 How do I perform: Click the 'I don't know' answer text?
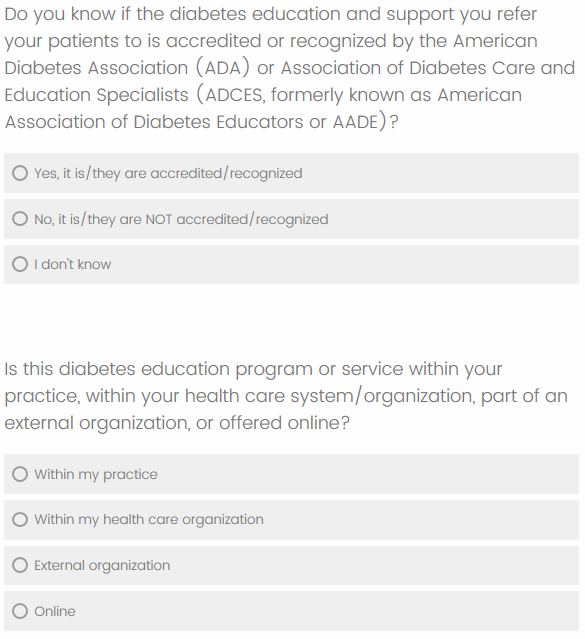pyautogui.click(x=73, y=264)
